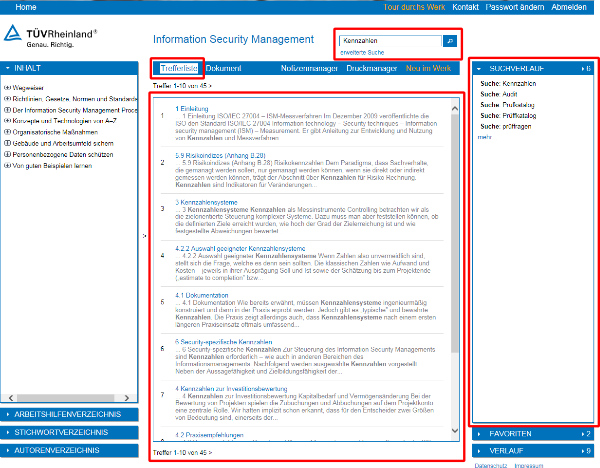Open Tour durchs Werk link
This screenshot has height=468, width=600.
(x=414, y=7)
